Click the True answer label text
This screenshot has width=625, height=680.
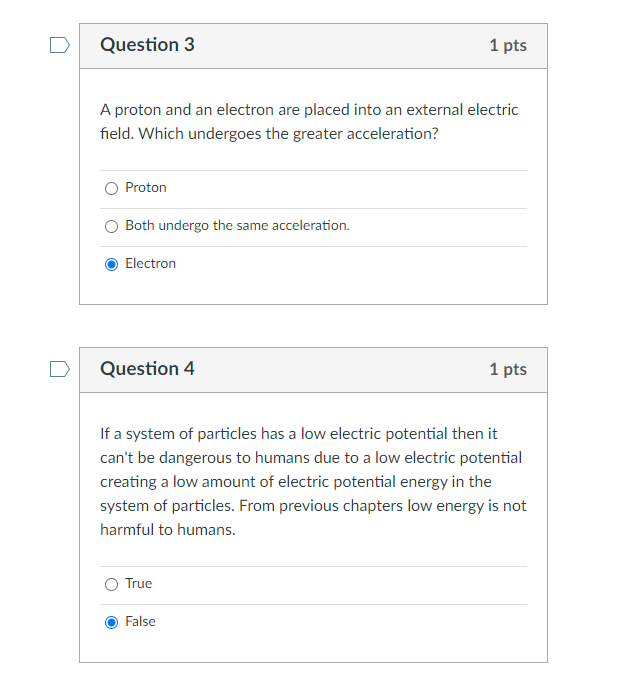click(138, 583)
